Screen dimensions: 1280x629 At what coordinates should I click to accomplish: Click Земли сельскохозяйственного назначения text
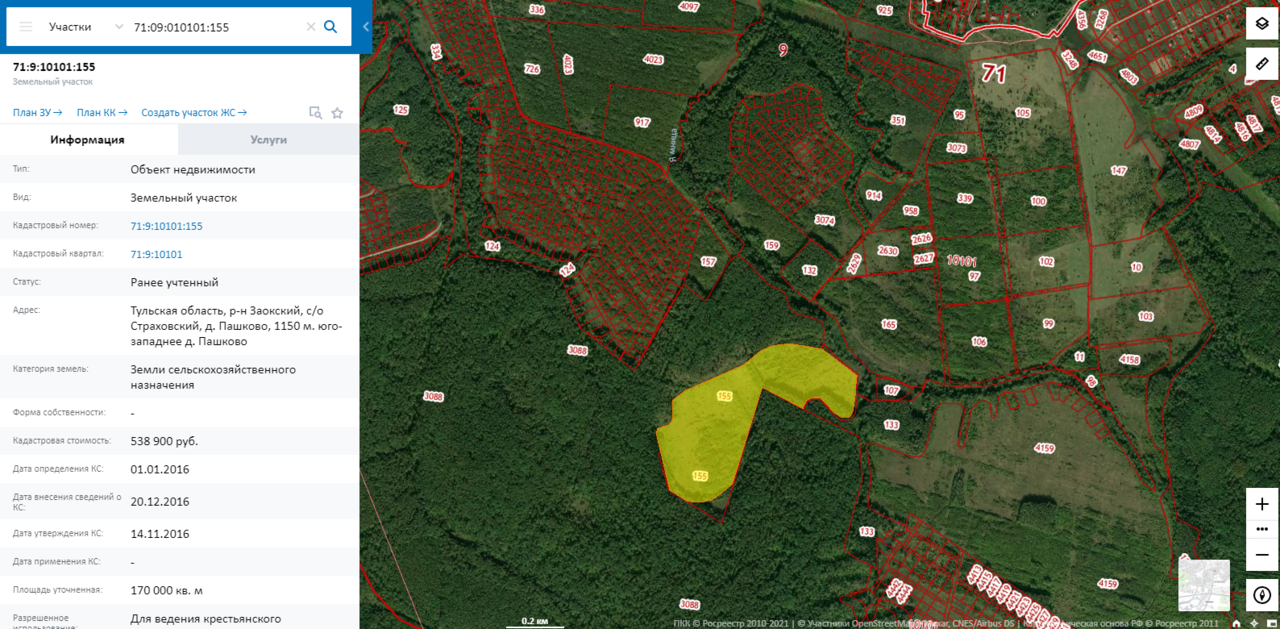(213, 377)
